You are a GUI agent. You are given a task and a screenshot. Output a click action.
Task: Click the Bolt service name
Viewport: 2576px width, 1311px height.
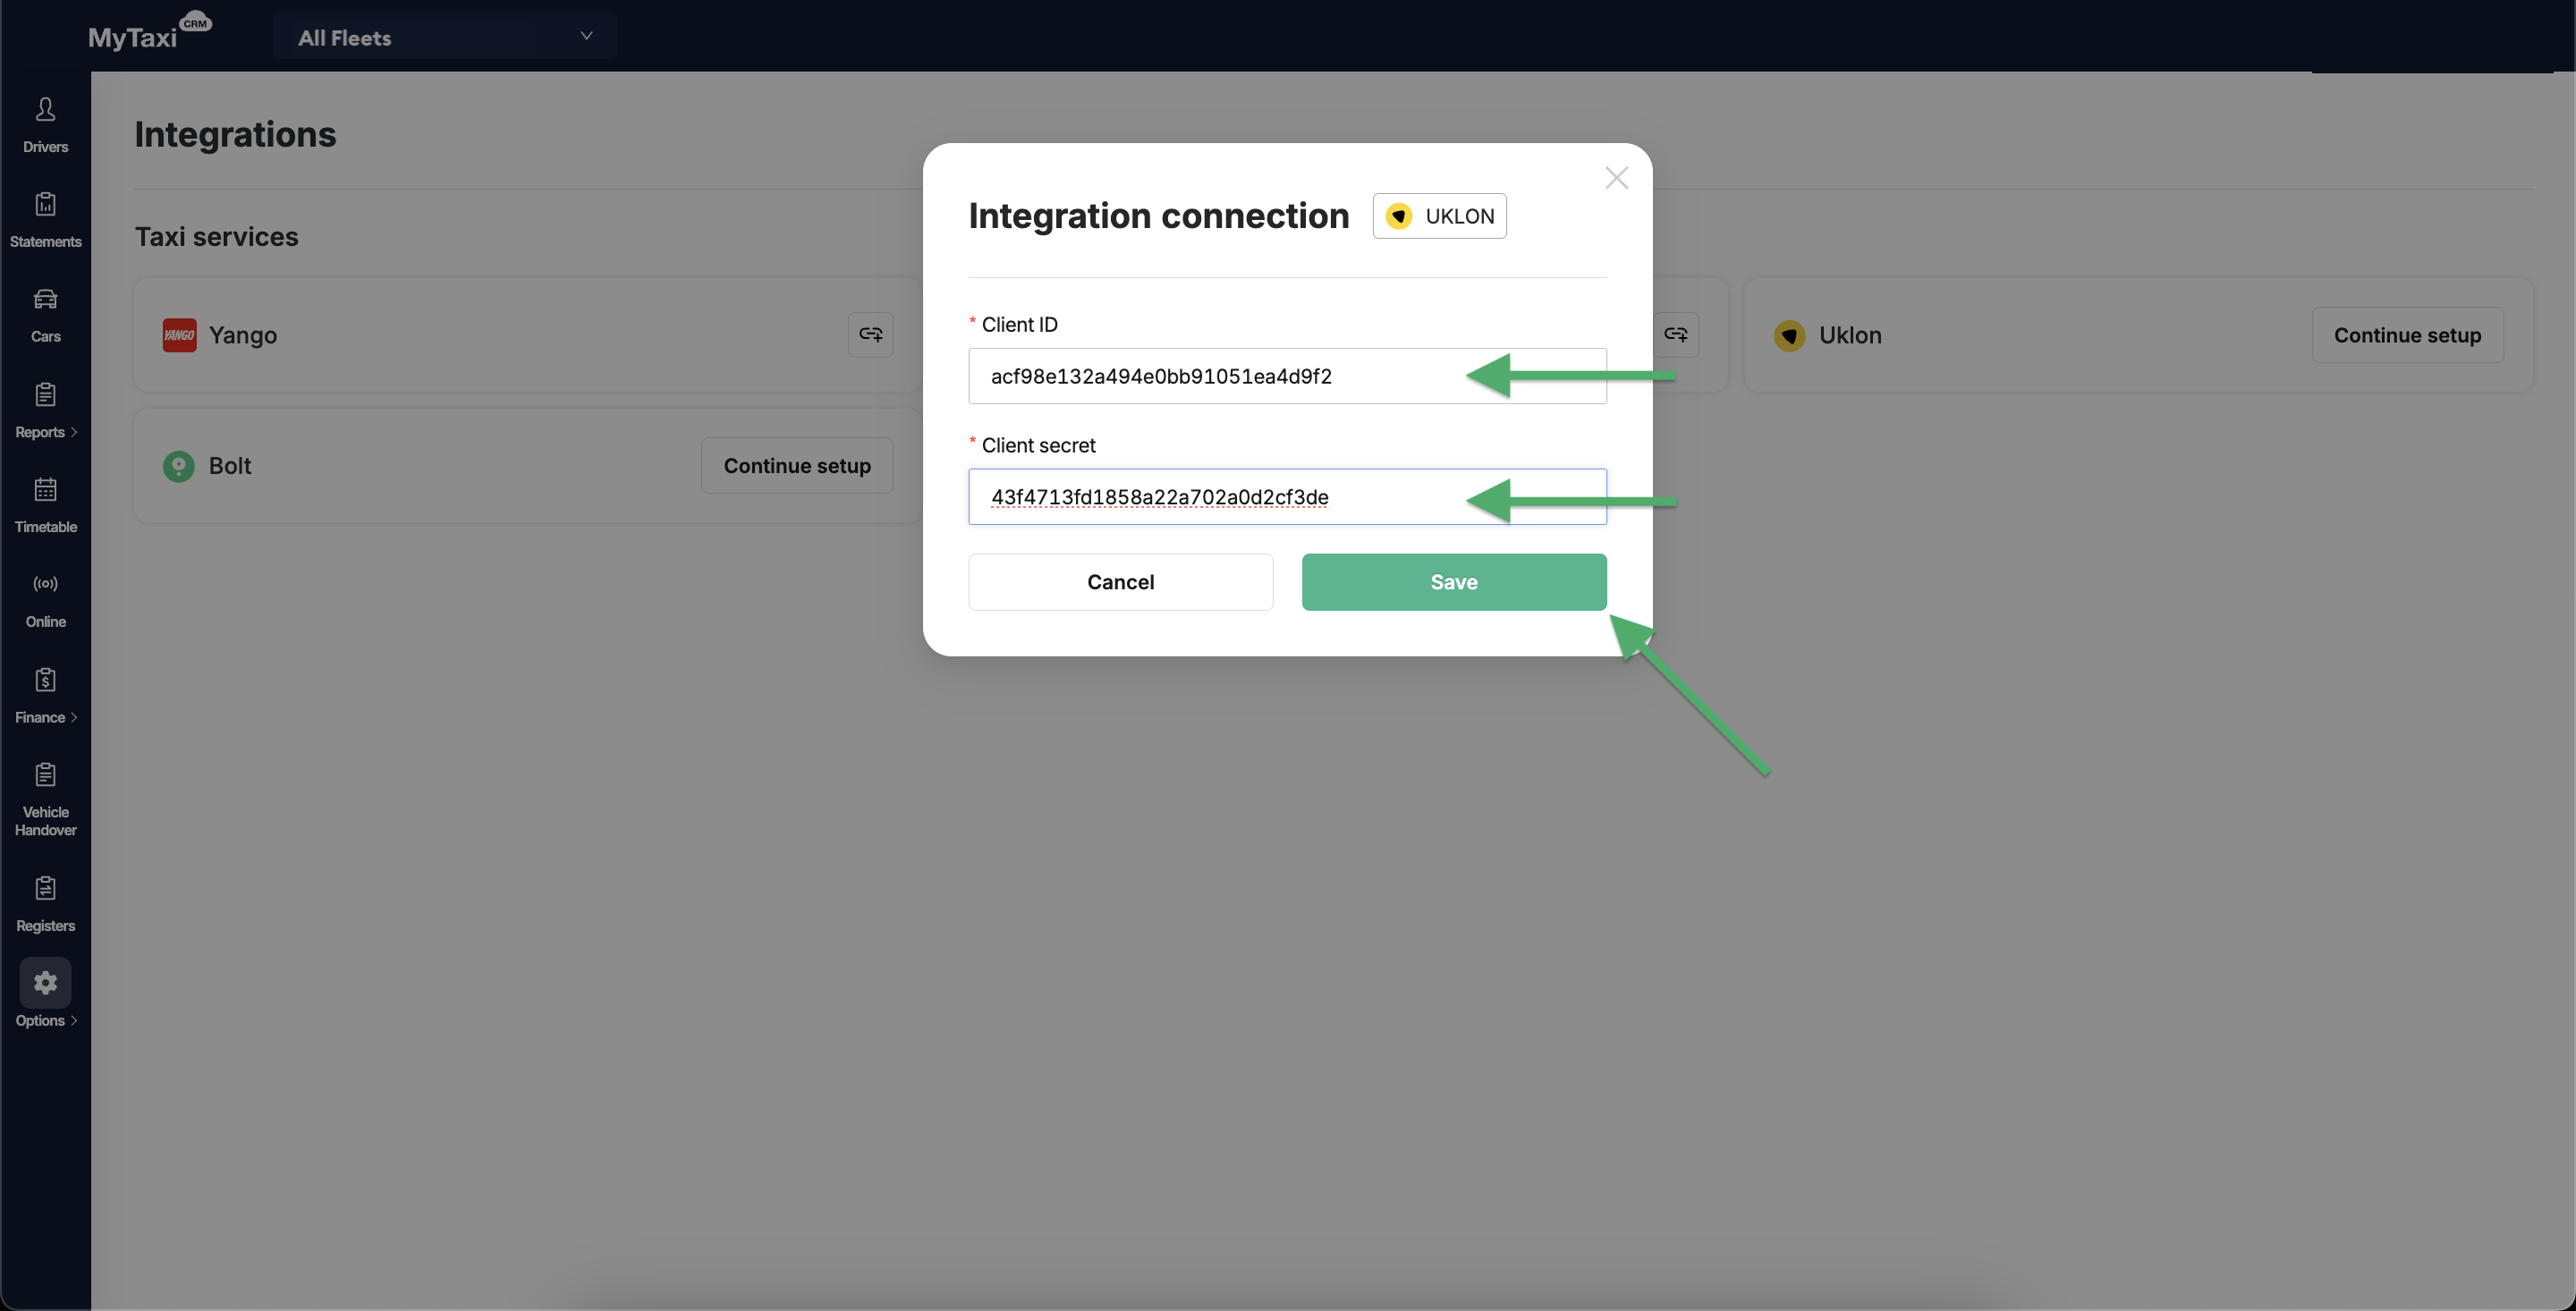pos(230,466)
